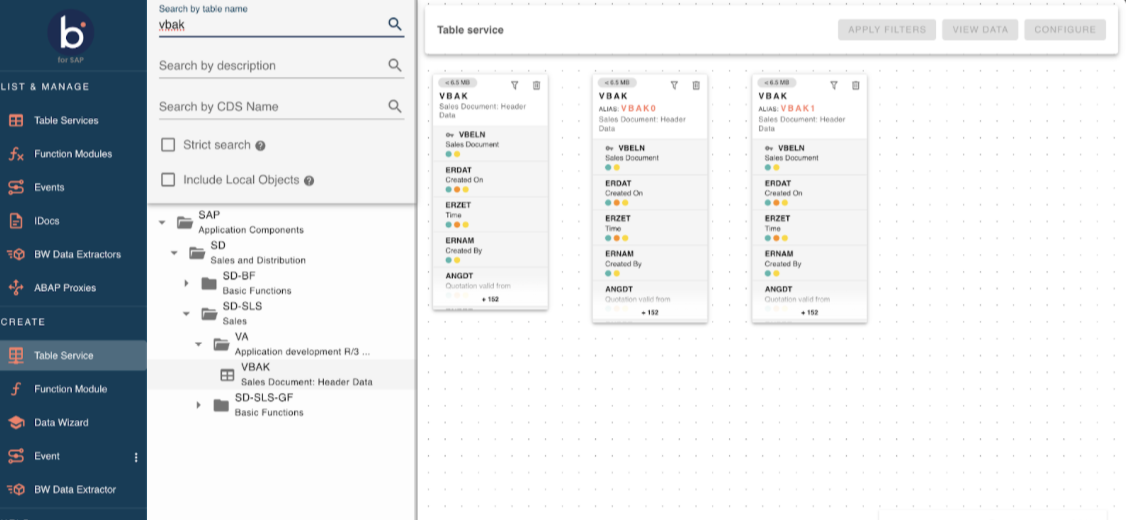1134x520 pixels.
Task: Click the VIEW DATA button
Action: [979, 30]
